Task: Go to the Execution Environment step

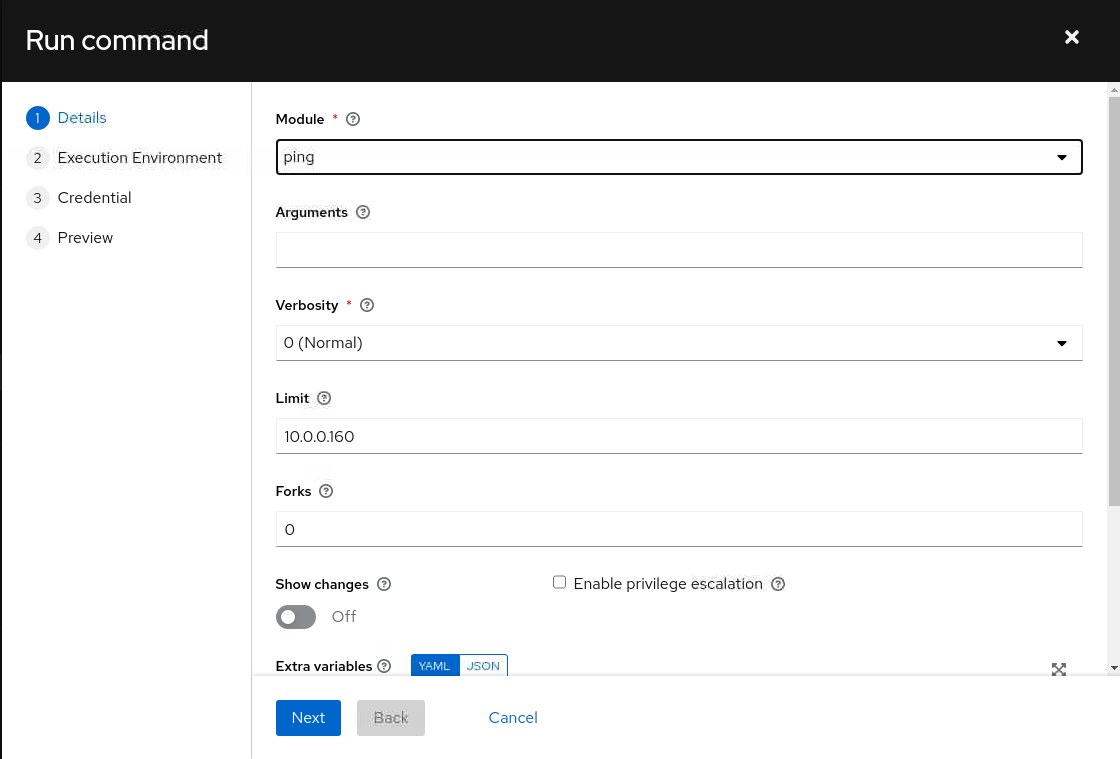Action: [139, 158]
